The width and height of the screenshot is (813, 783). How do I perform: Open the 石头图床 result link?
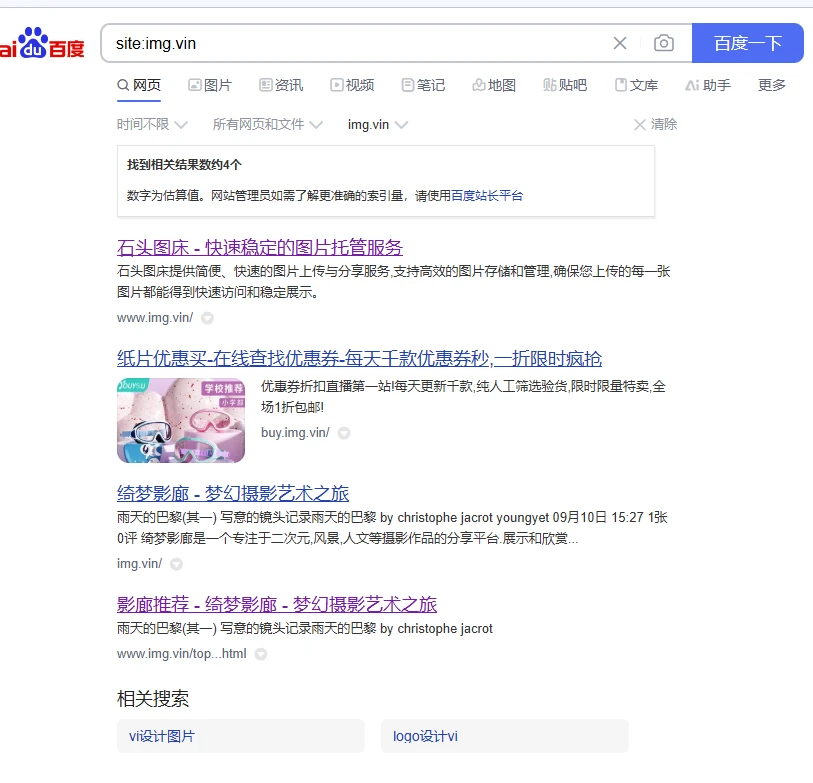[259, 248]
